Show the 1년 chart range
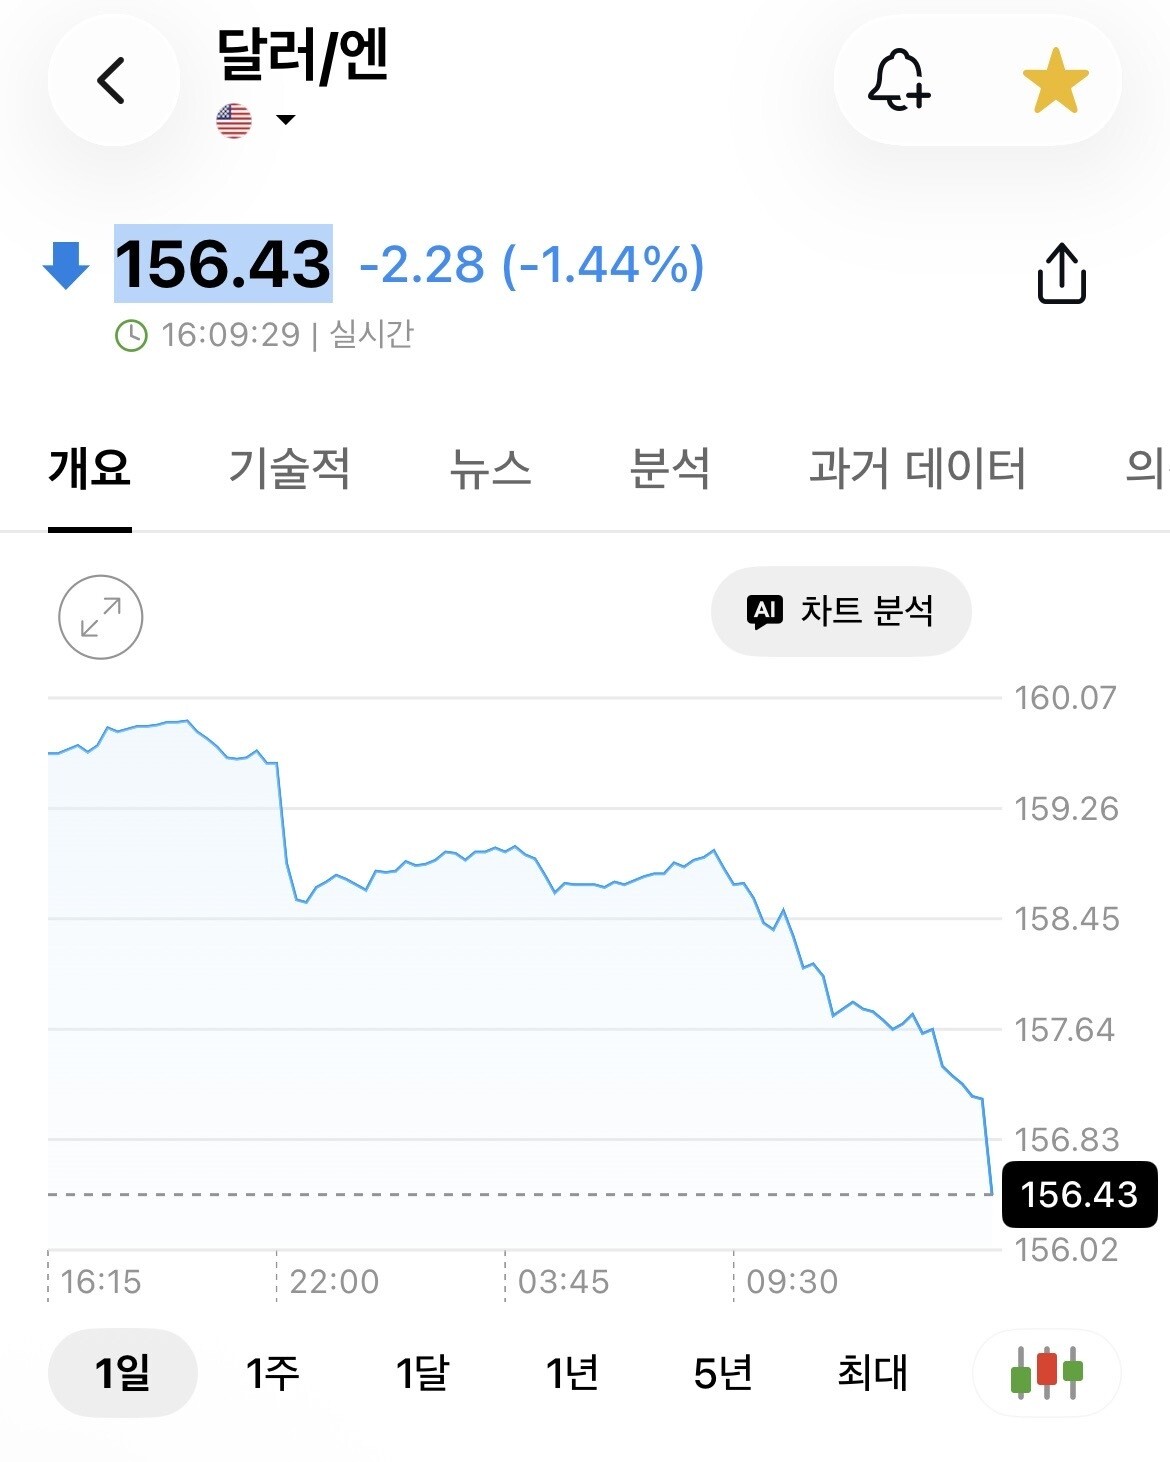This screenshot has width=1170, height=1462. 572,1373
